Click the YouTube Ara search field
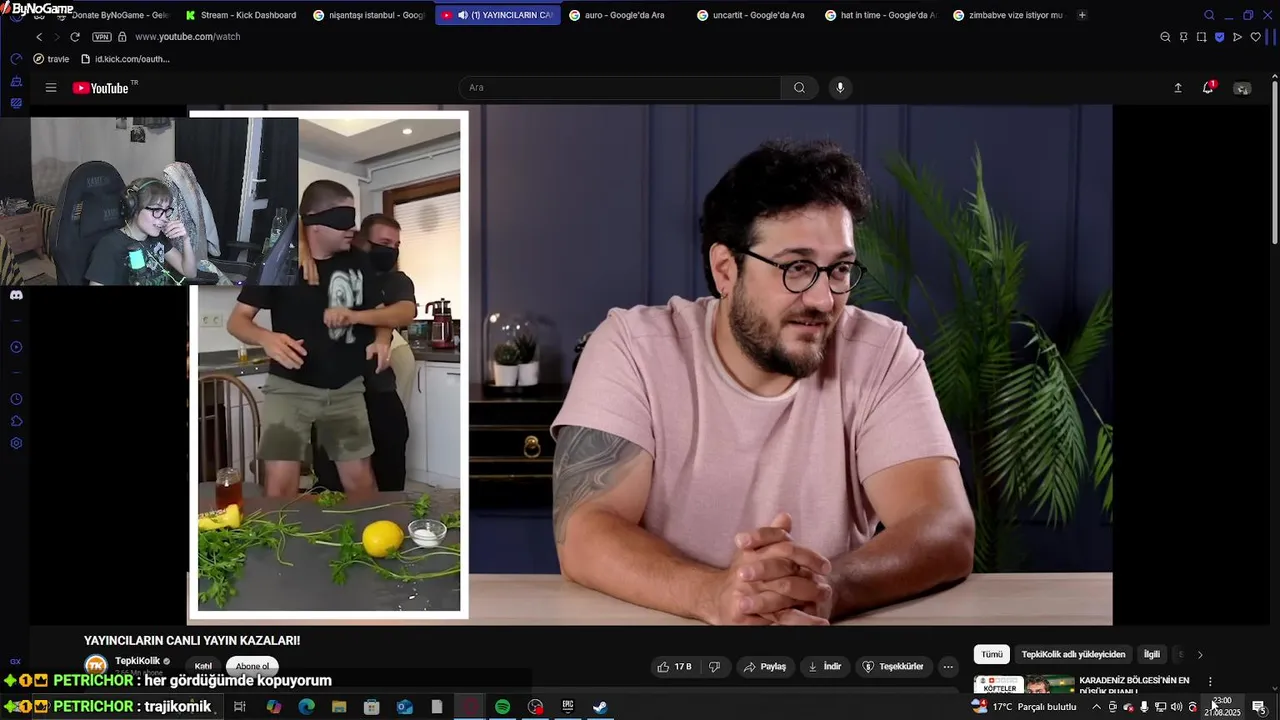Image resolution: width=1280 pixels, height=720 pixels. point(620,88)
